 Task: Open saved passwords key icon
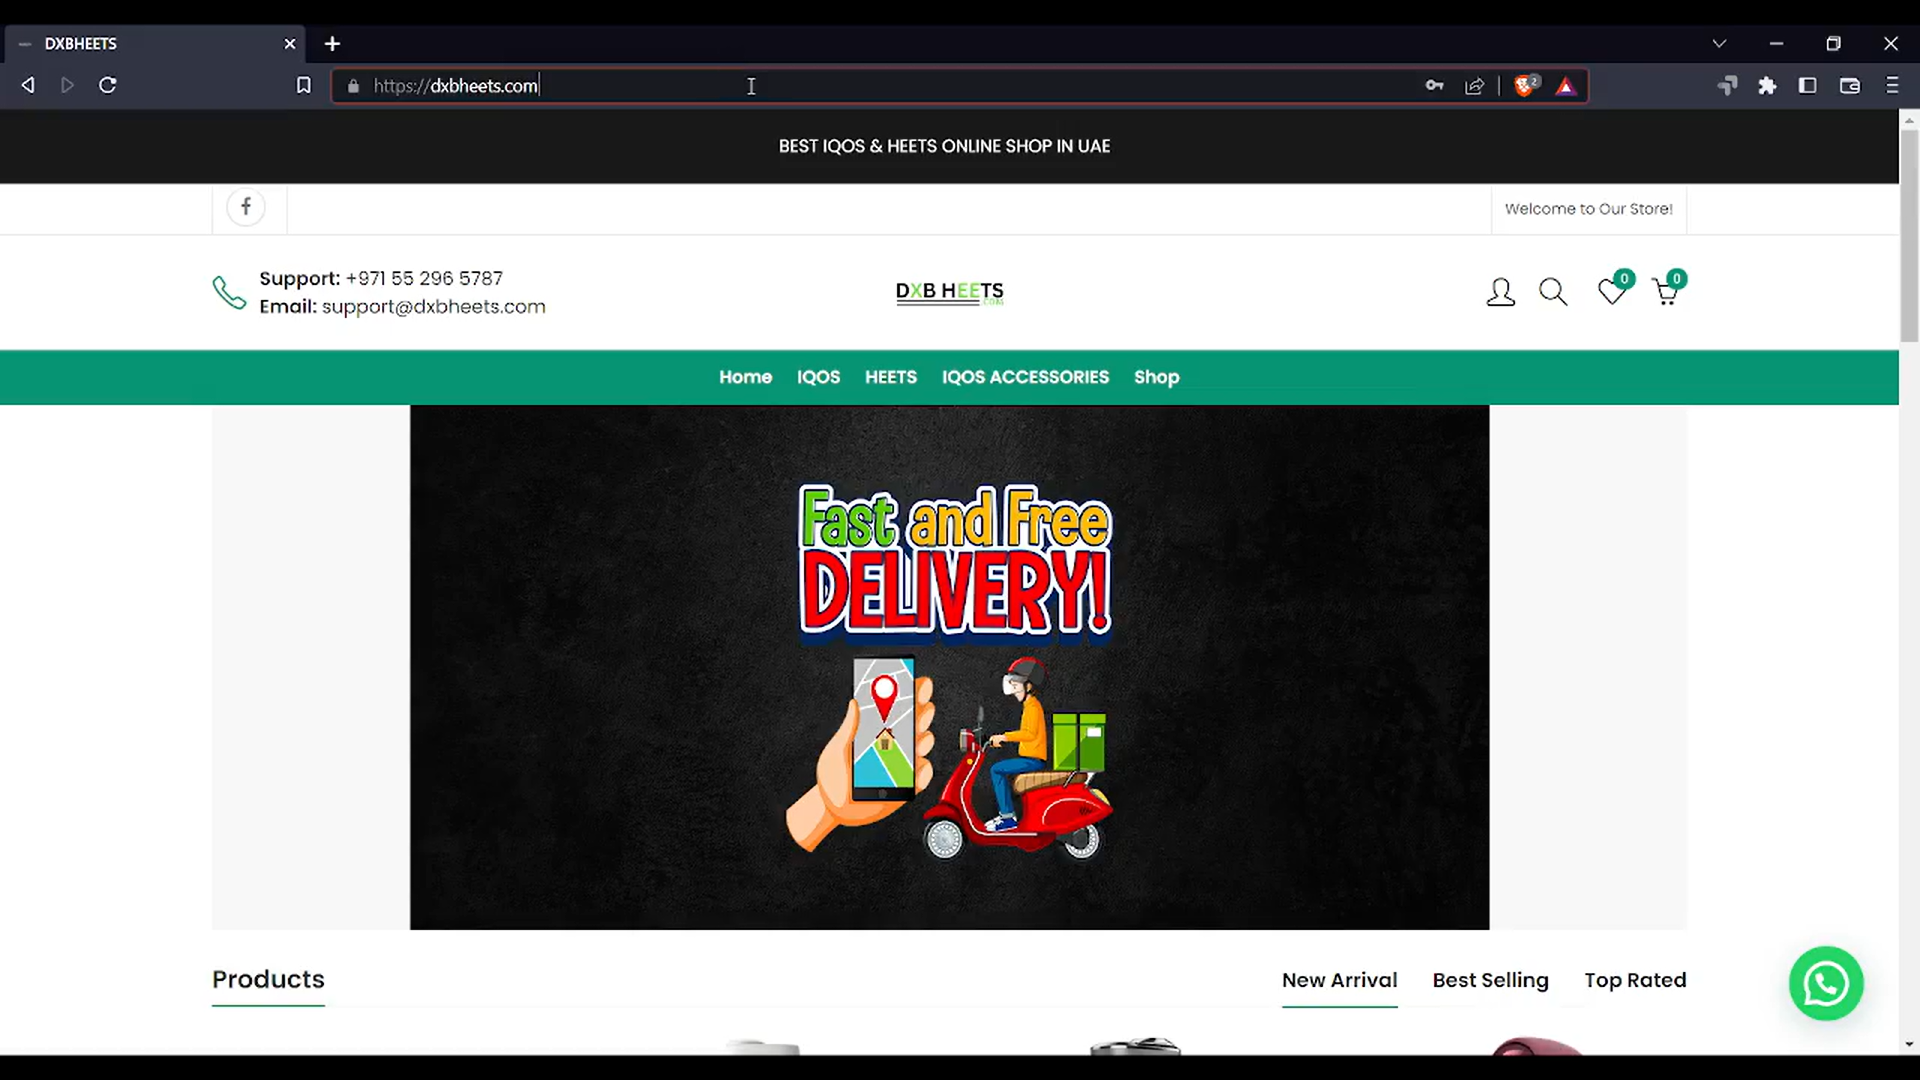pyautogui.click(x=1434, y=86)
